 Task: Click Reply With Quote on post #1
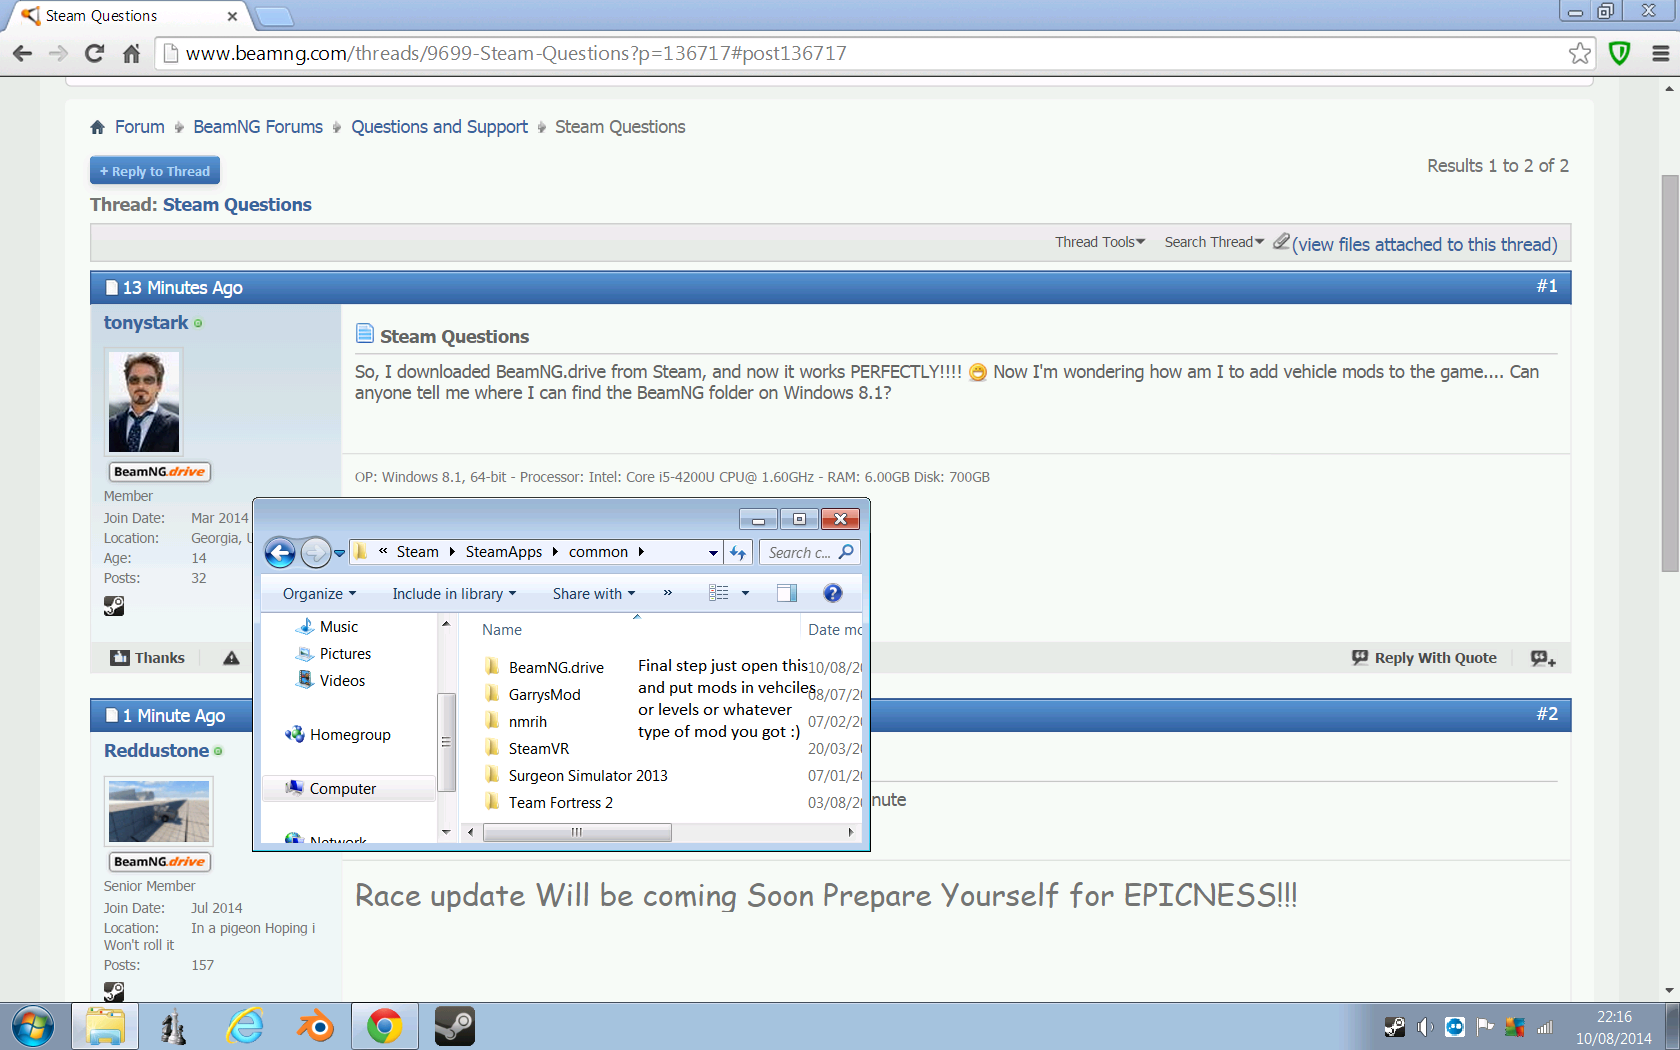(1424, 658)
